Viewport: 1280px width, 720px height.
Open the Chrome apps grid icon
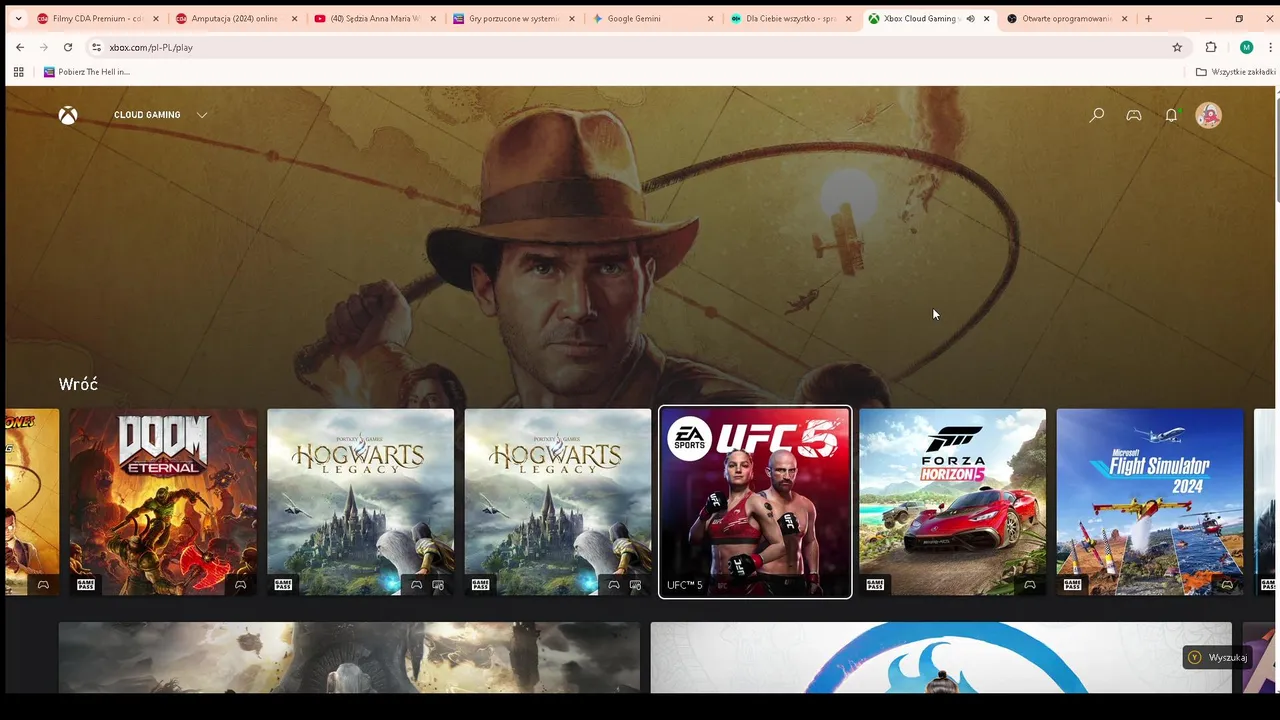pos(18,72)
